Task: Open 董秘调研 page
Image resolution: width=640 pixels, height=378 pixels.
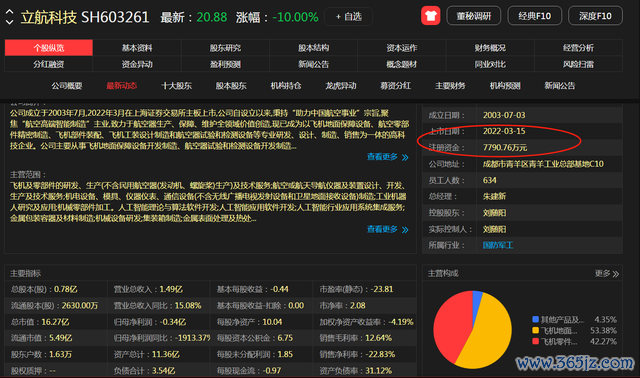Action: click(x=473, y=16)
